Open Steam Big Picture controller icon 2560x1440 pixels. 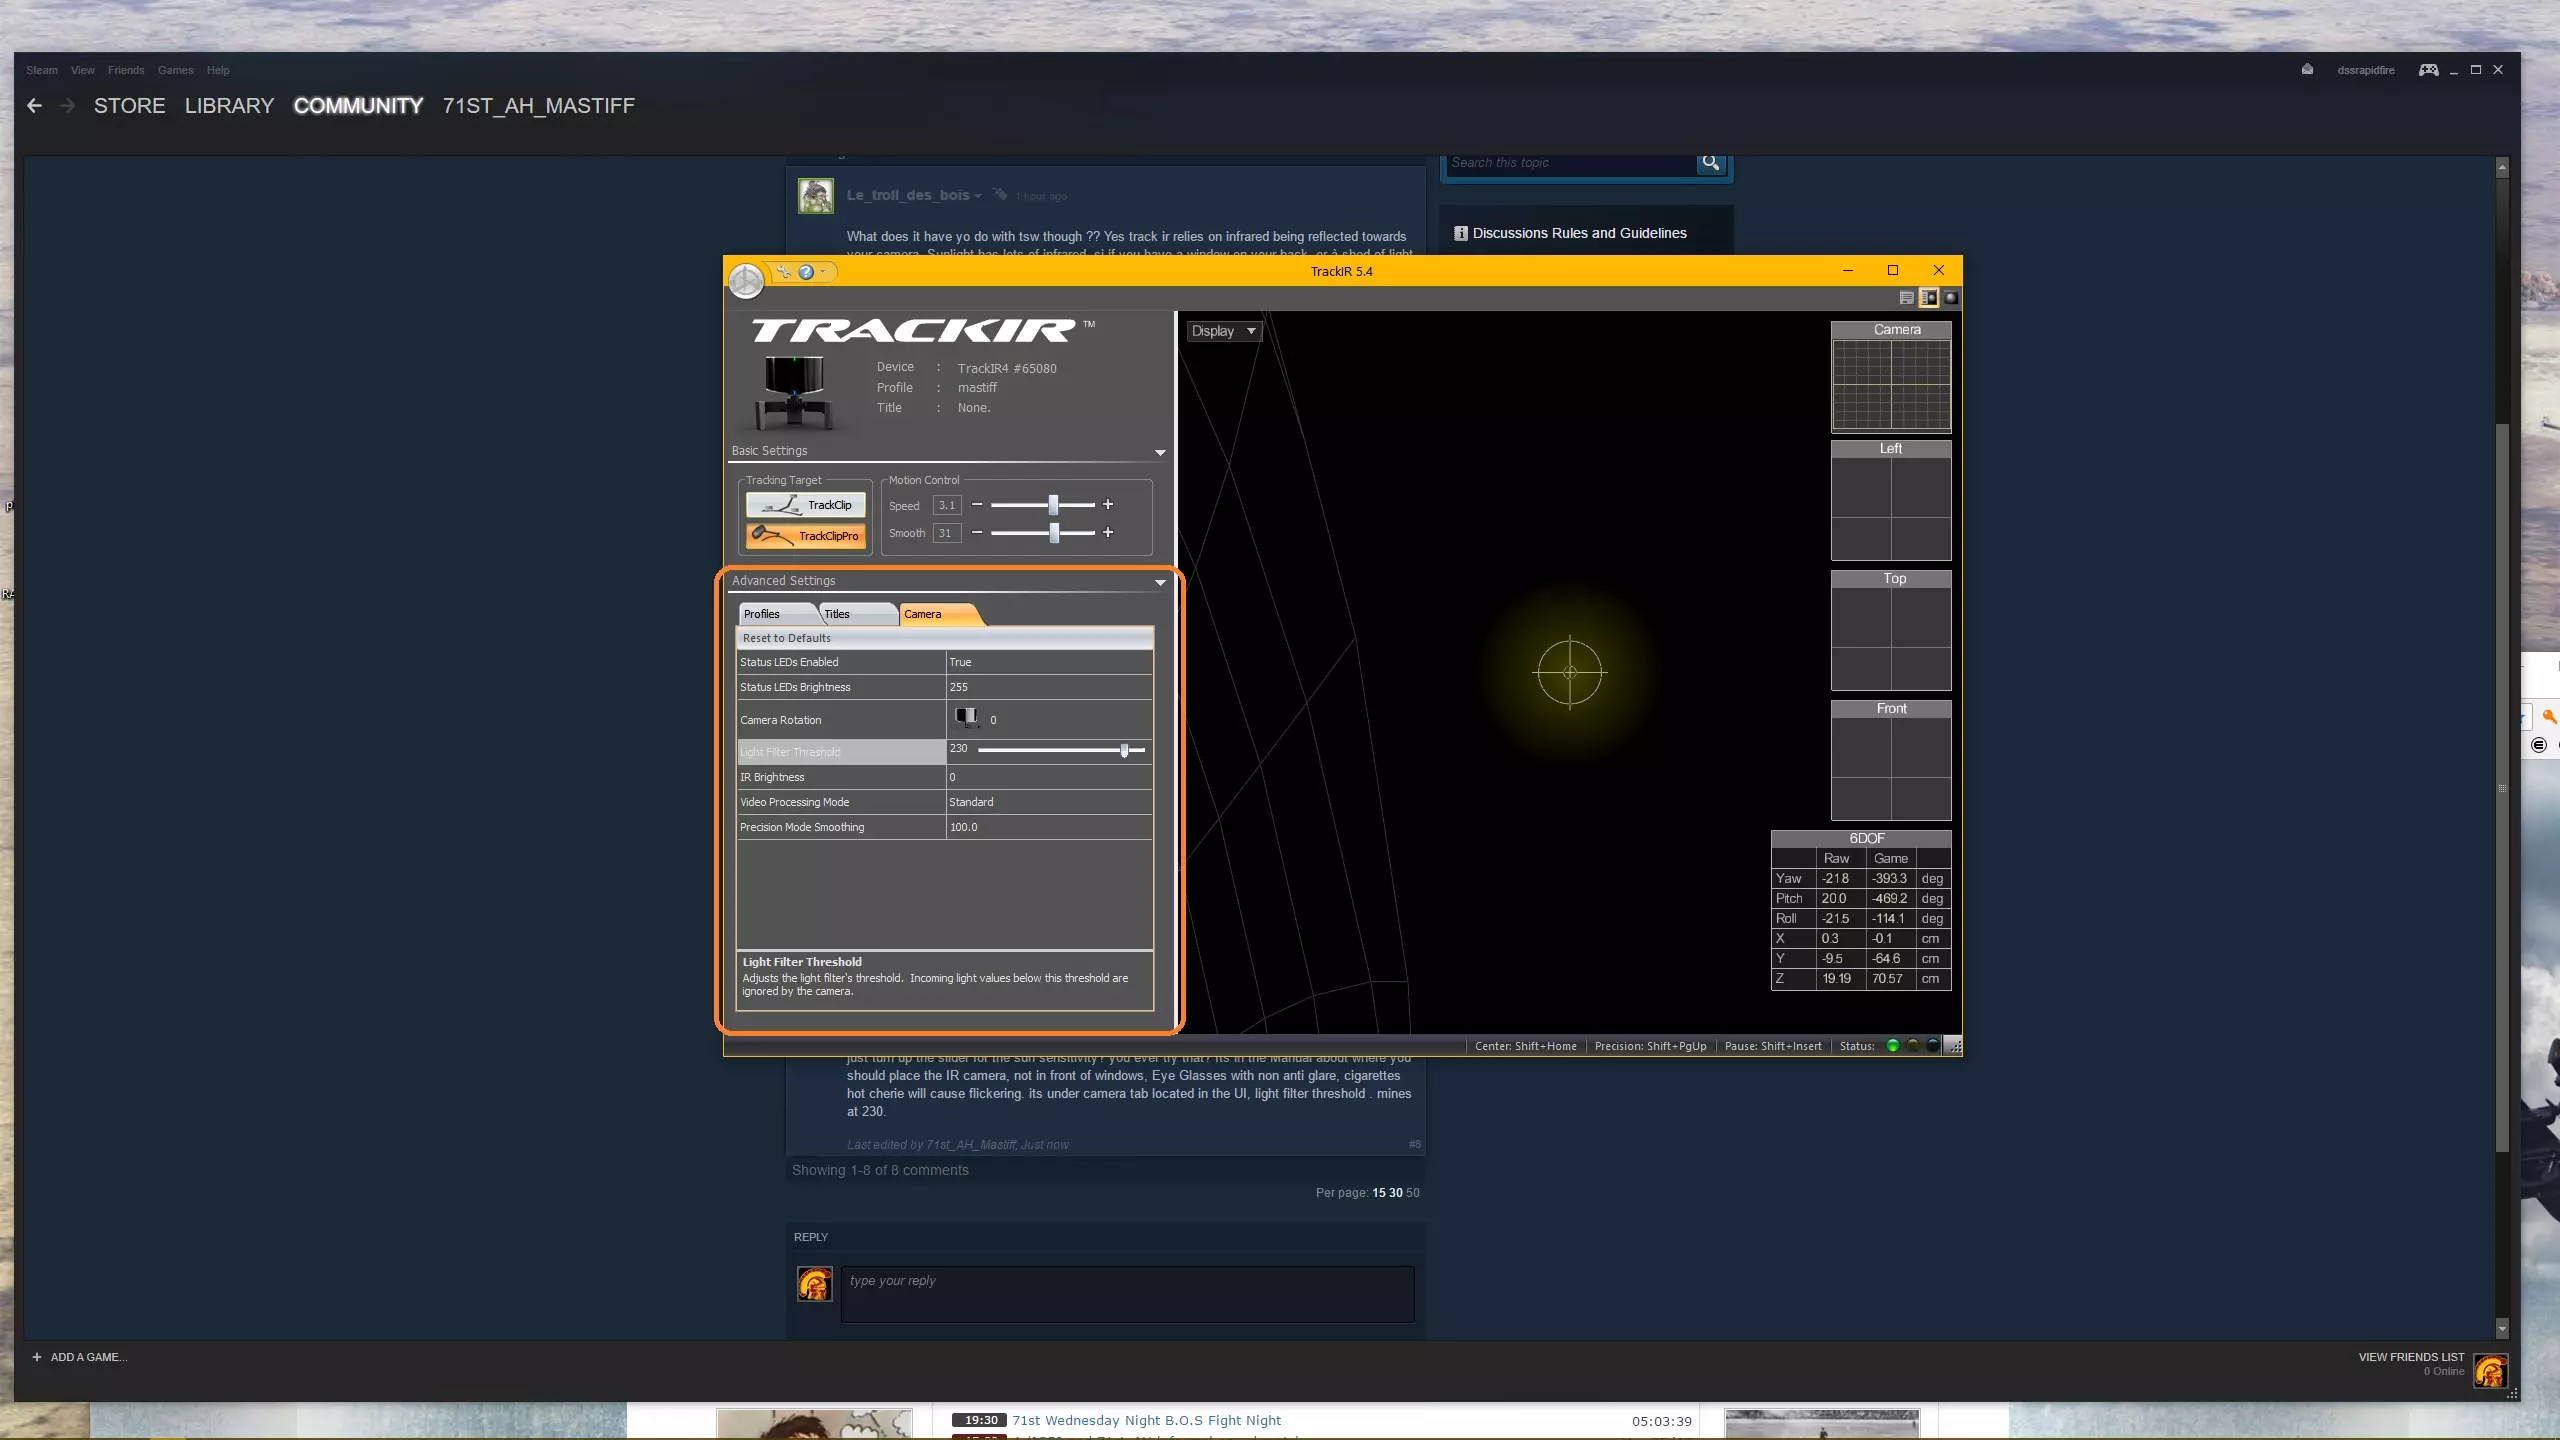coord(2428,70)
